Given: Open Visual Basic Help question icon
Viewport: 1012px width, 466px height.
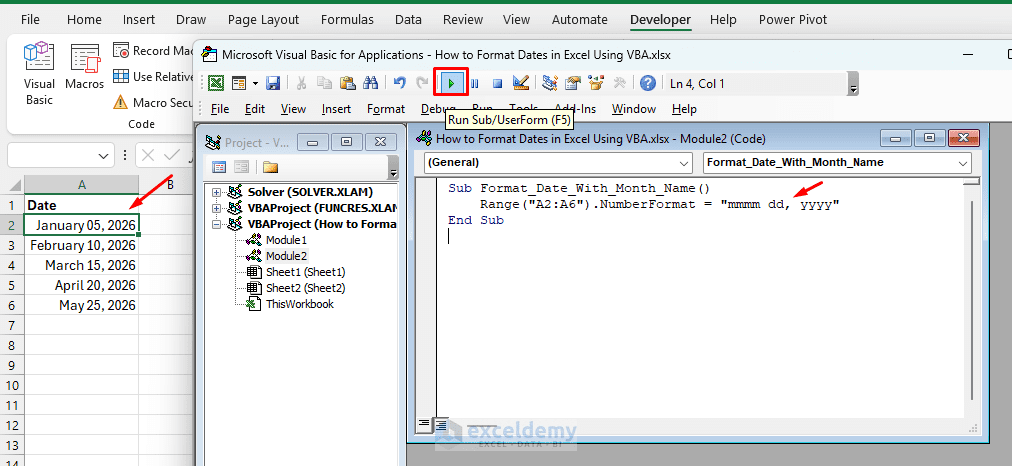Looking at the screenshot, I should pyautogui.click(x=647, y=83).
